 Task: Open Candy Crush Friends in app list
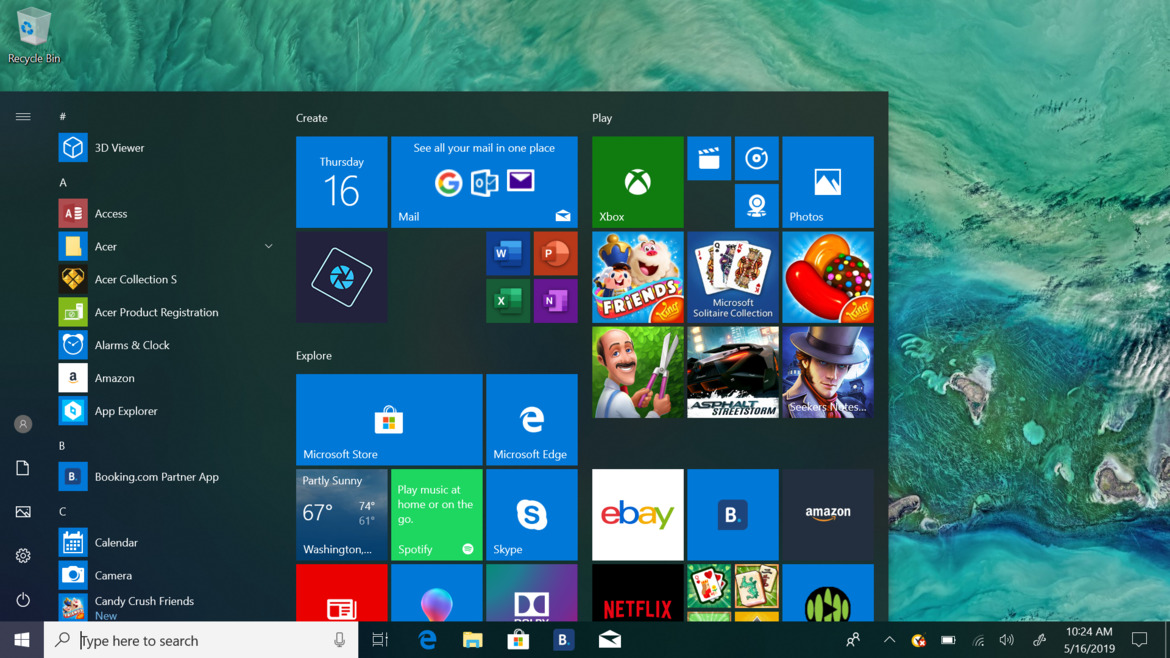[166, 607]
